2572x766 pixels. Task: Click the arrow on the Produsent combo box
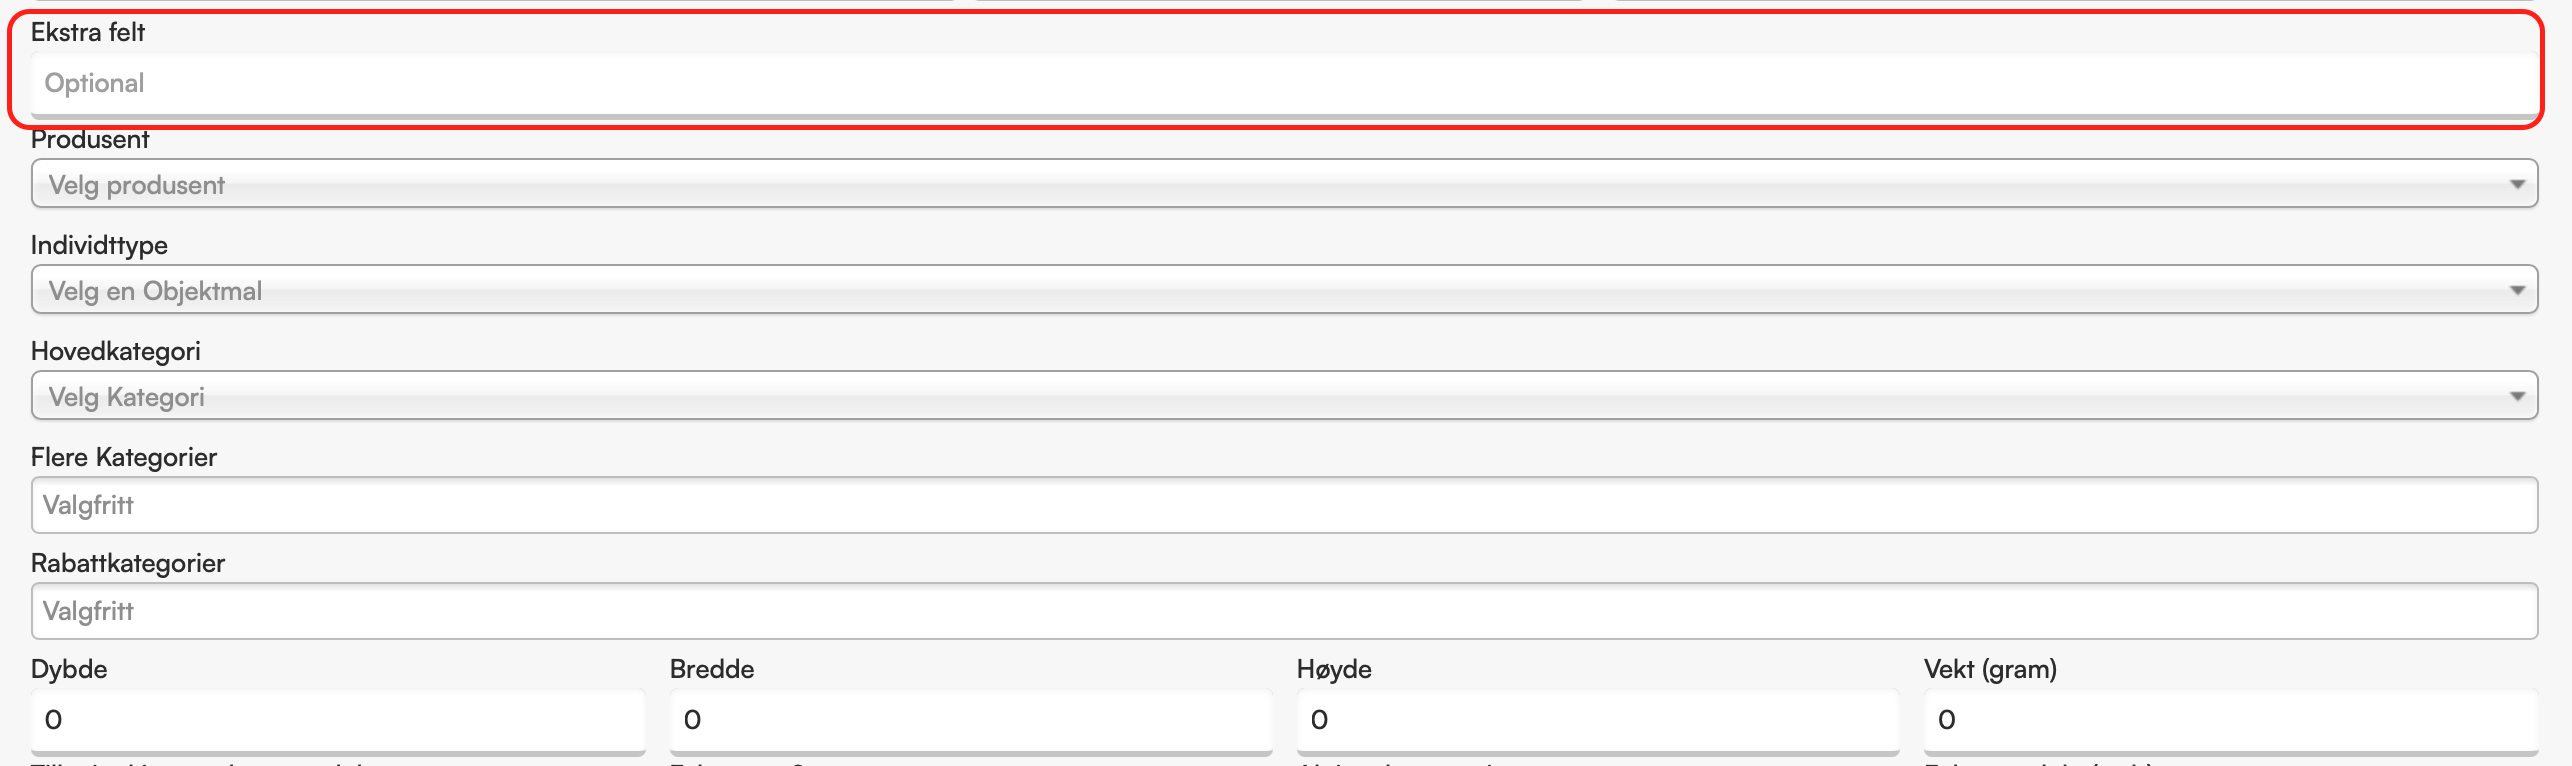(2517, 184)
